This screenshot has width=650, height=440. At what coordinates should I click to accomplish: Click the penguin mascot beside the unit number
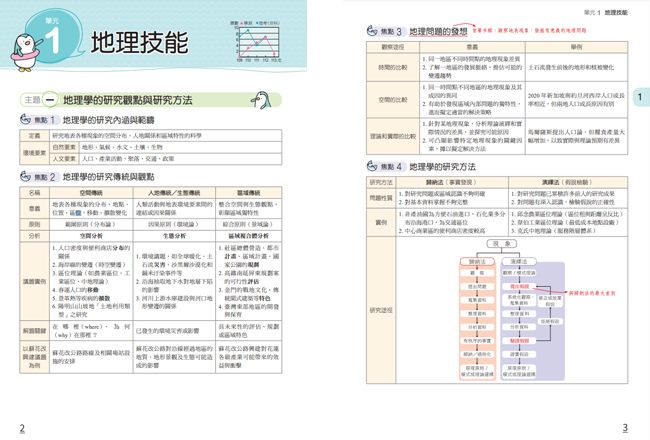25,52
